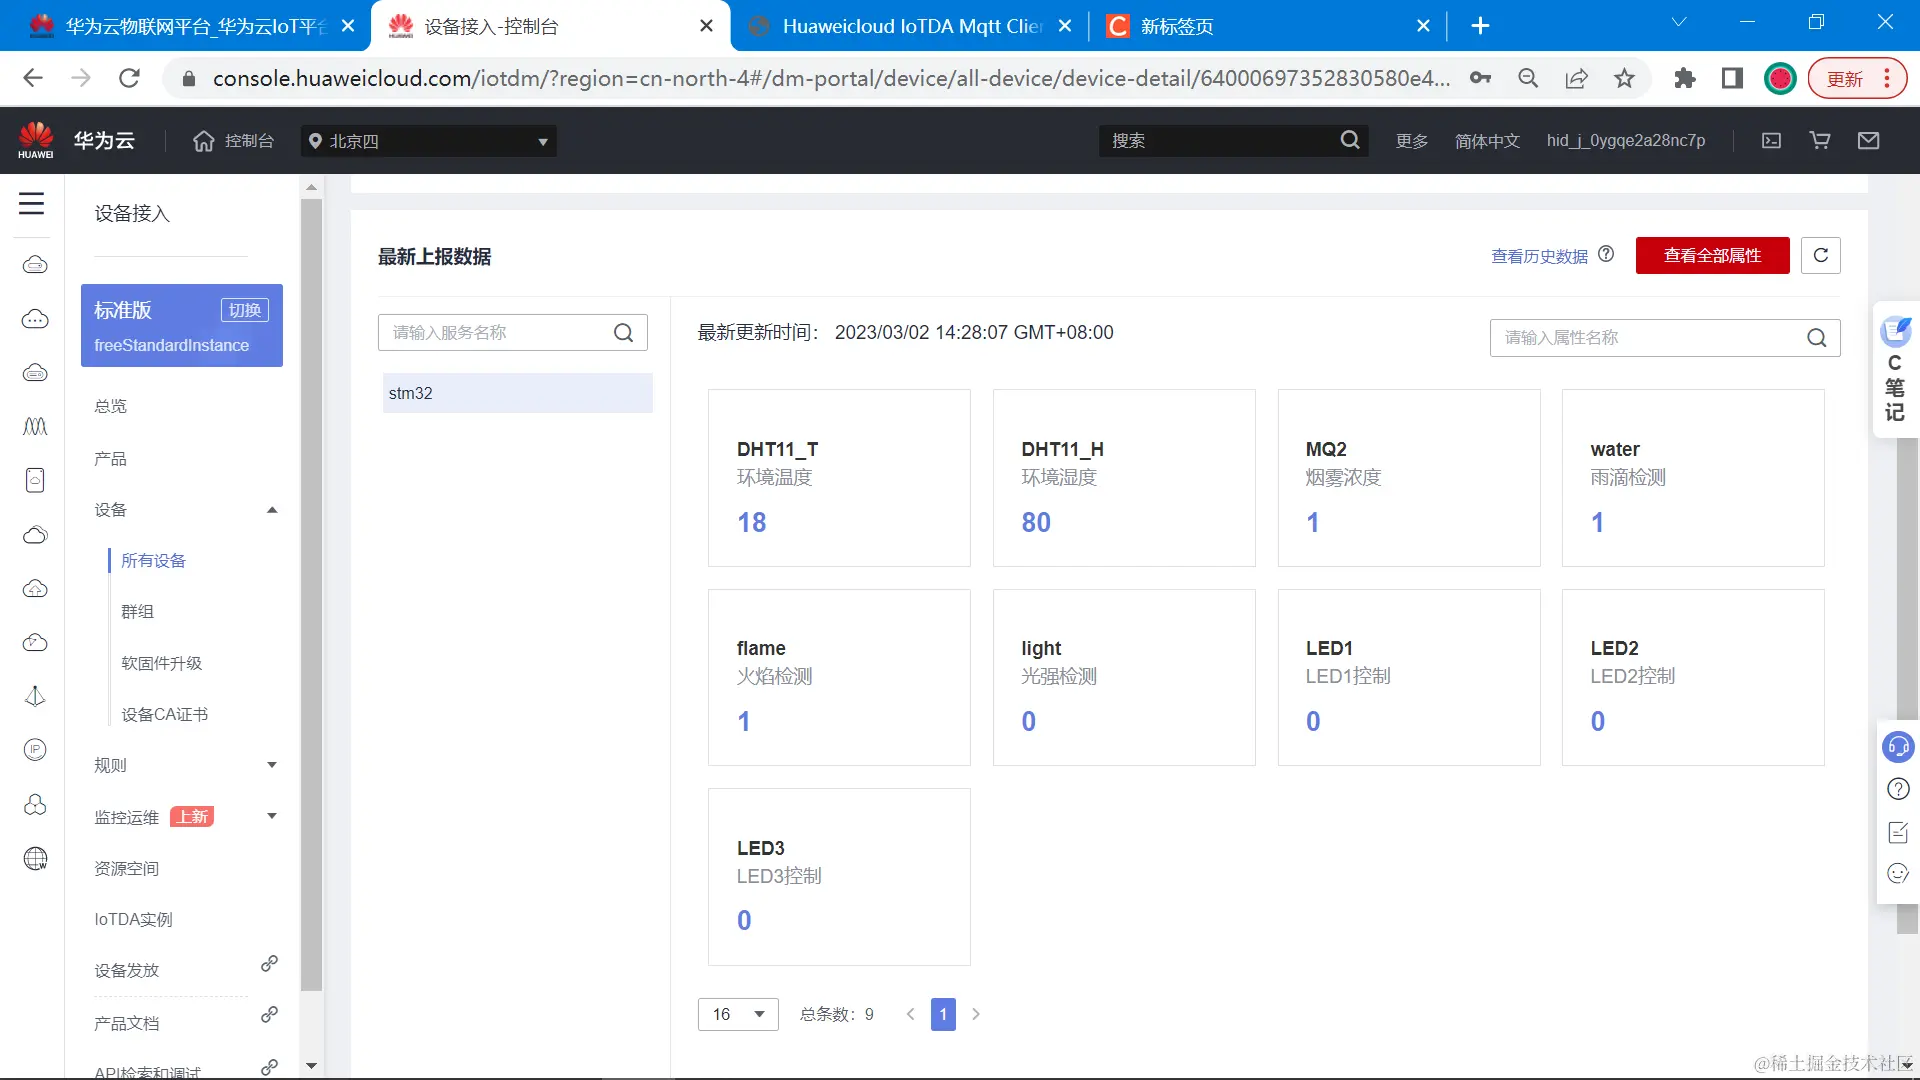Click the smiley satisfaction icon
Viewport: 1920px width, 1080px height.
click(1898, 874)
